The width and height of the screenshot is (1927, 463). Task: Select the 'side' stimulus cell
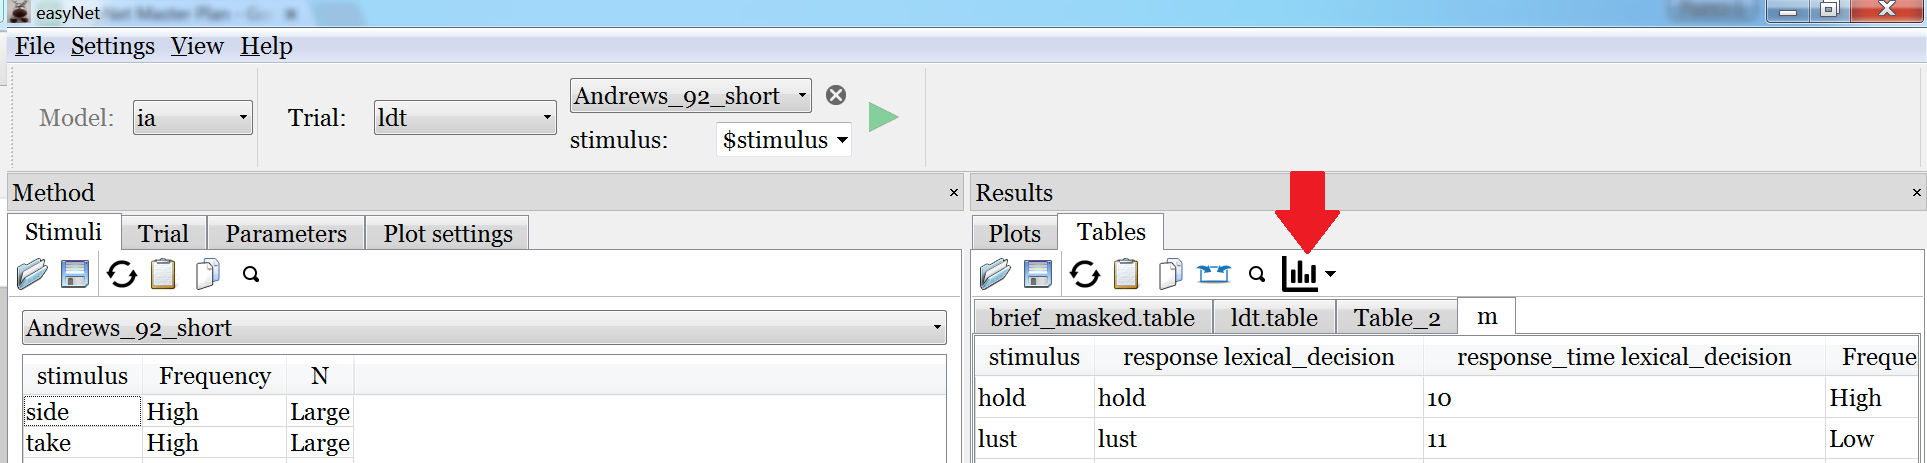pos(82,412)
